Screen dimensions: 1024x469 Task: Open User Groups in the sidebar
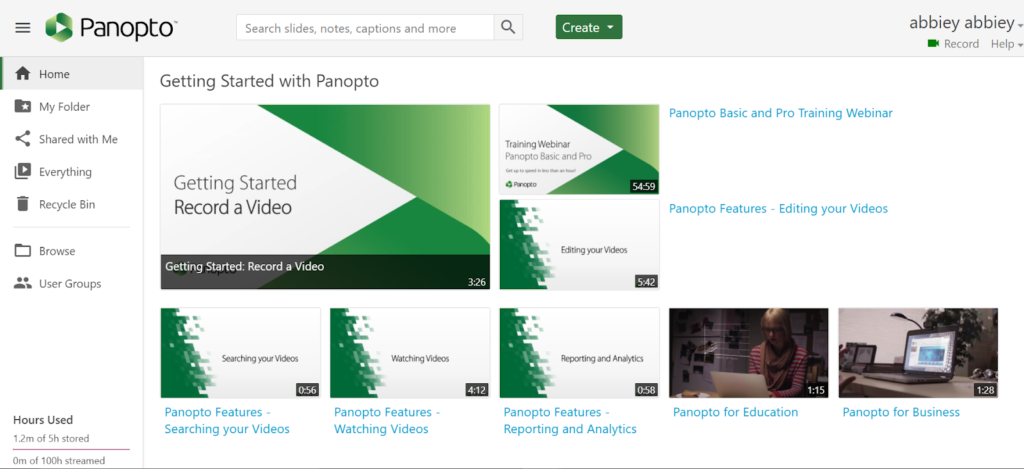click(72, 283)
